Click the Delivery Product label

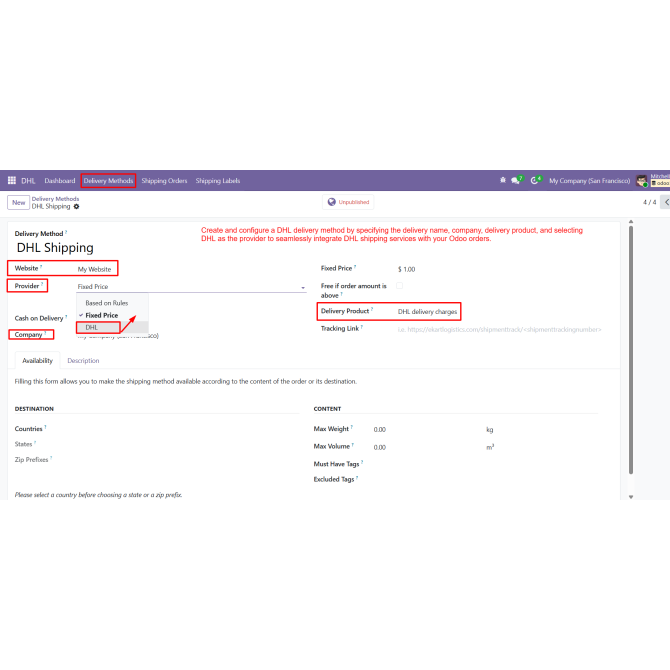click(x=345, y=311)
